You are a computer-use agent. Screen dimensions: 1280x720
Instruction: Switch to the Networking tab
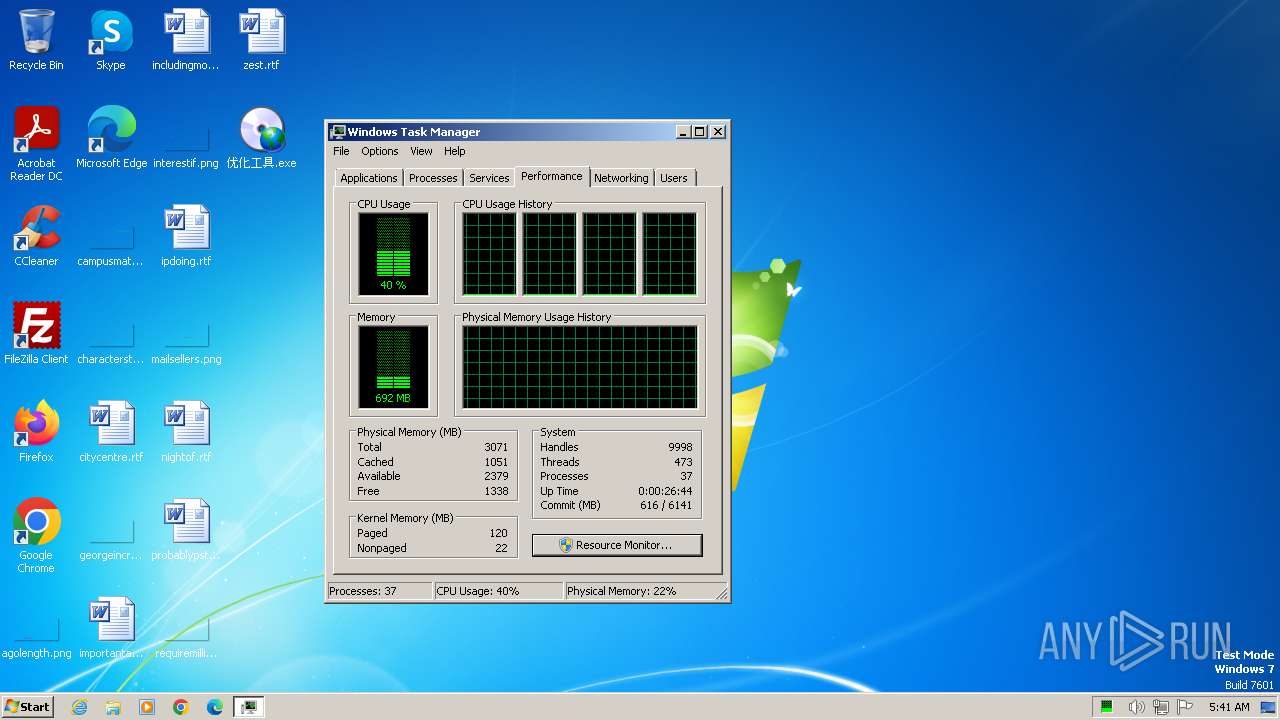pos(621,178)
